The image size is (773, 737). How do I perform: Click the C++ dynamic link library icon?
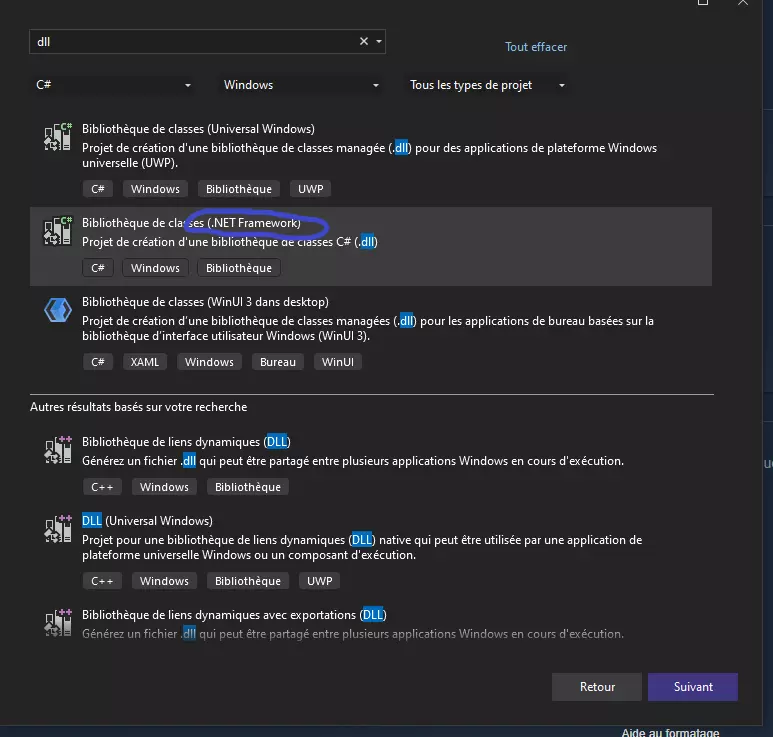58,450
